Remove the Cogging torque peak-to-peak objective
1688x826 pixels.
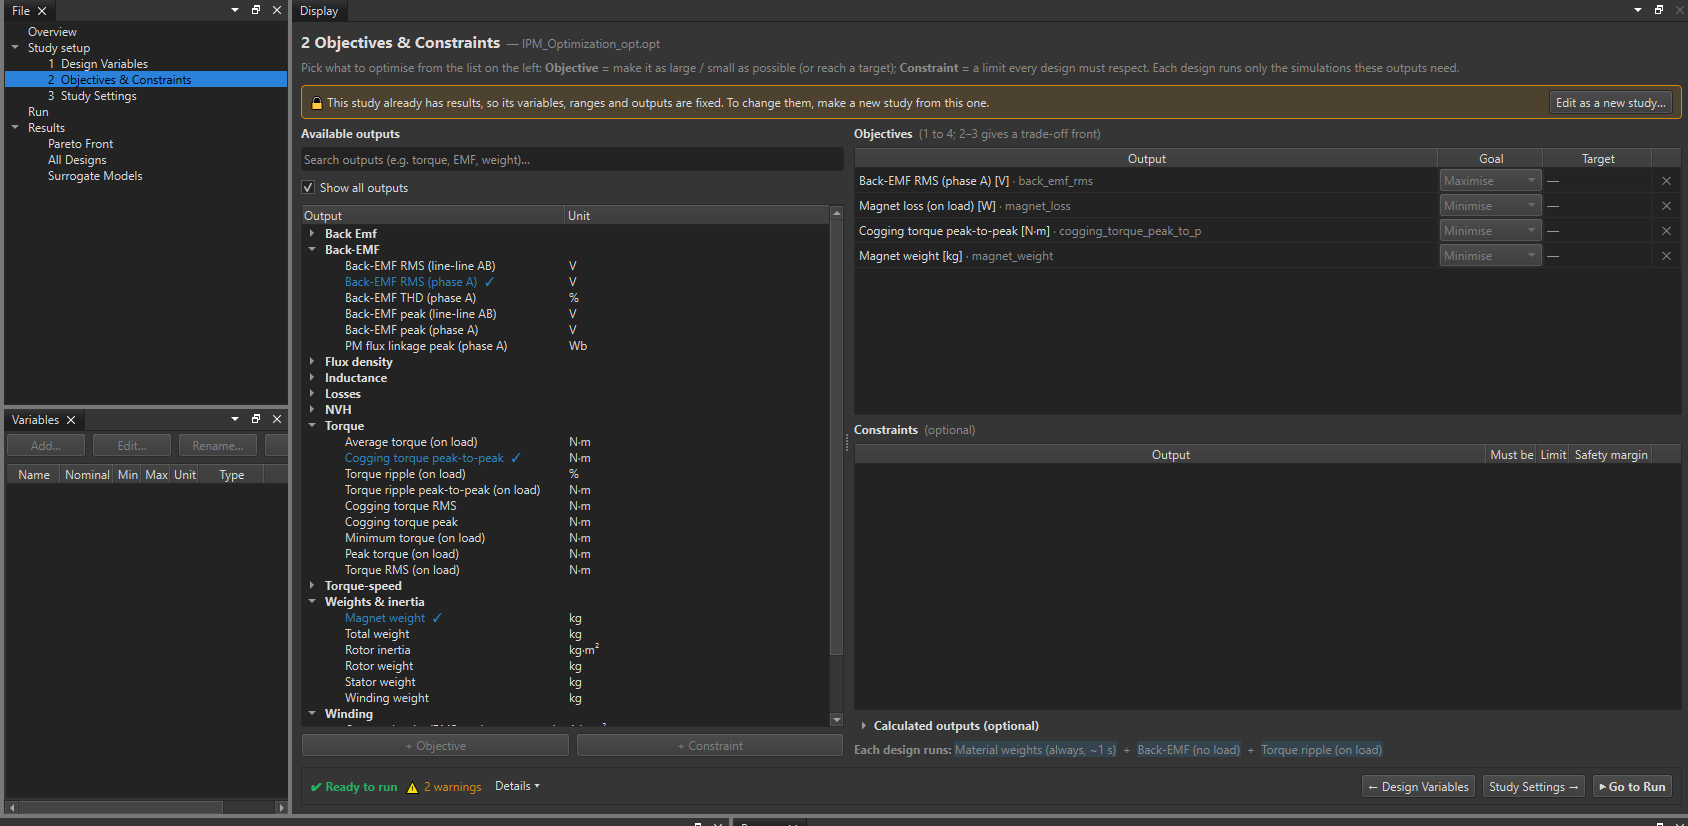(1666, 231)
